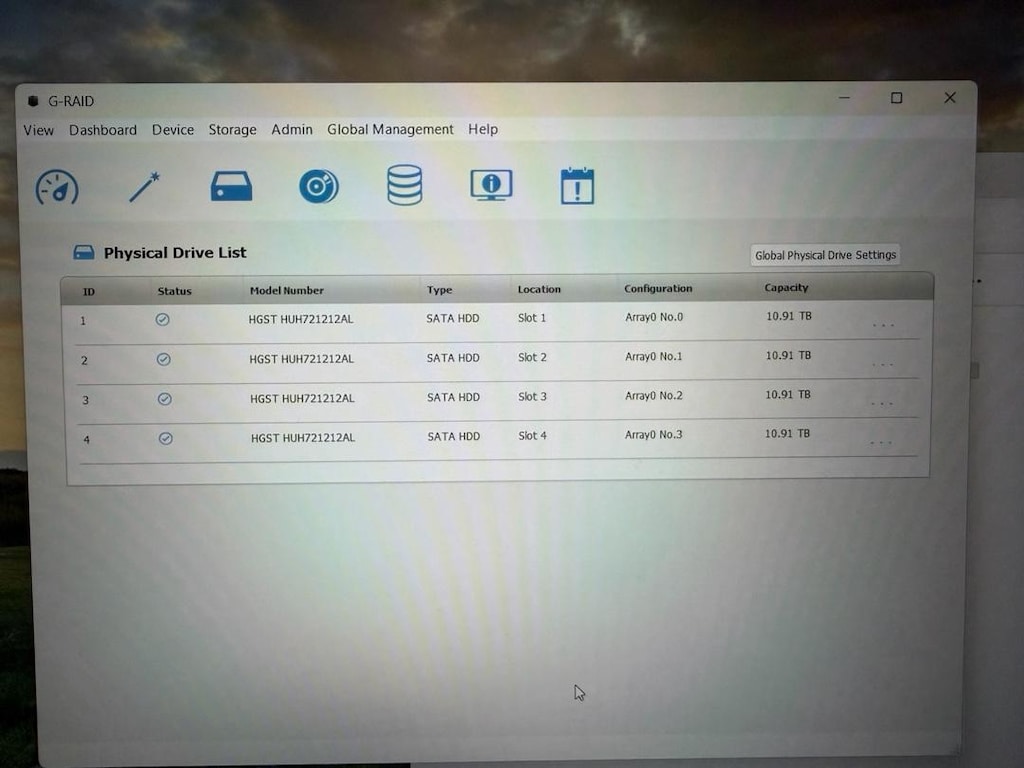The height and width of the screenshot is (768, 1024).
Task: Open more options dots for Slot 2 drive
Action: click(882, 364)
